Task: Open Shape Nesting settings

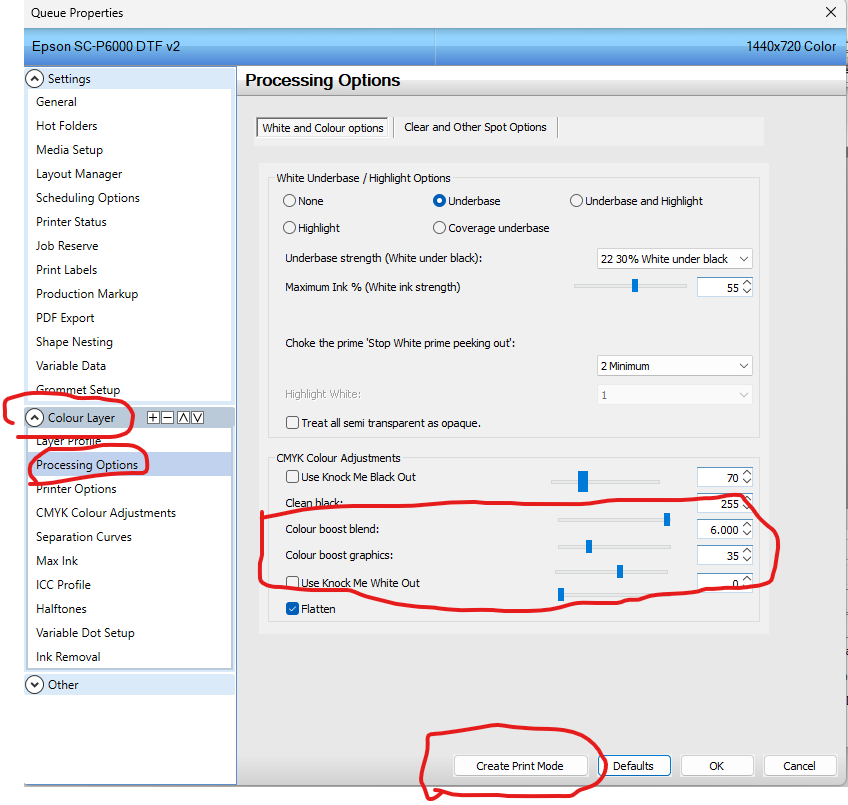Action: (x=74, y=342)
